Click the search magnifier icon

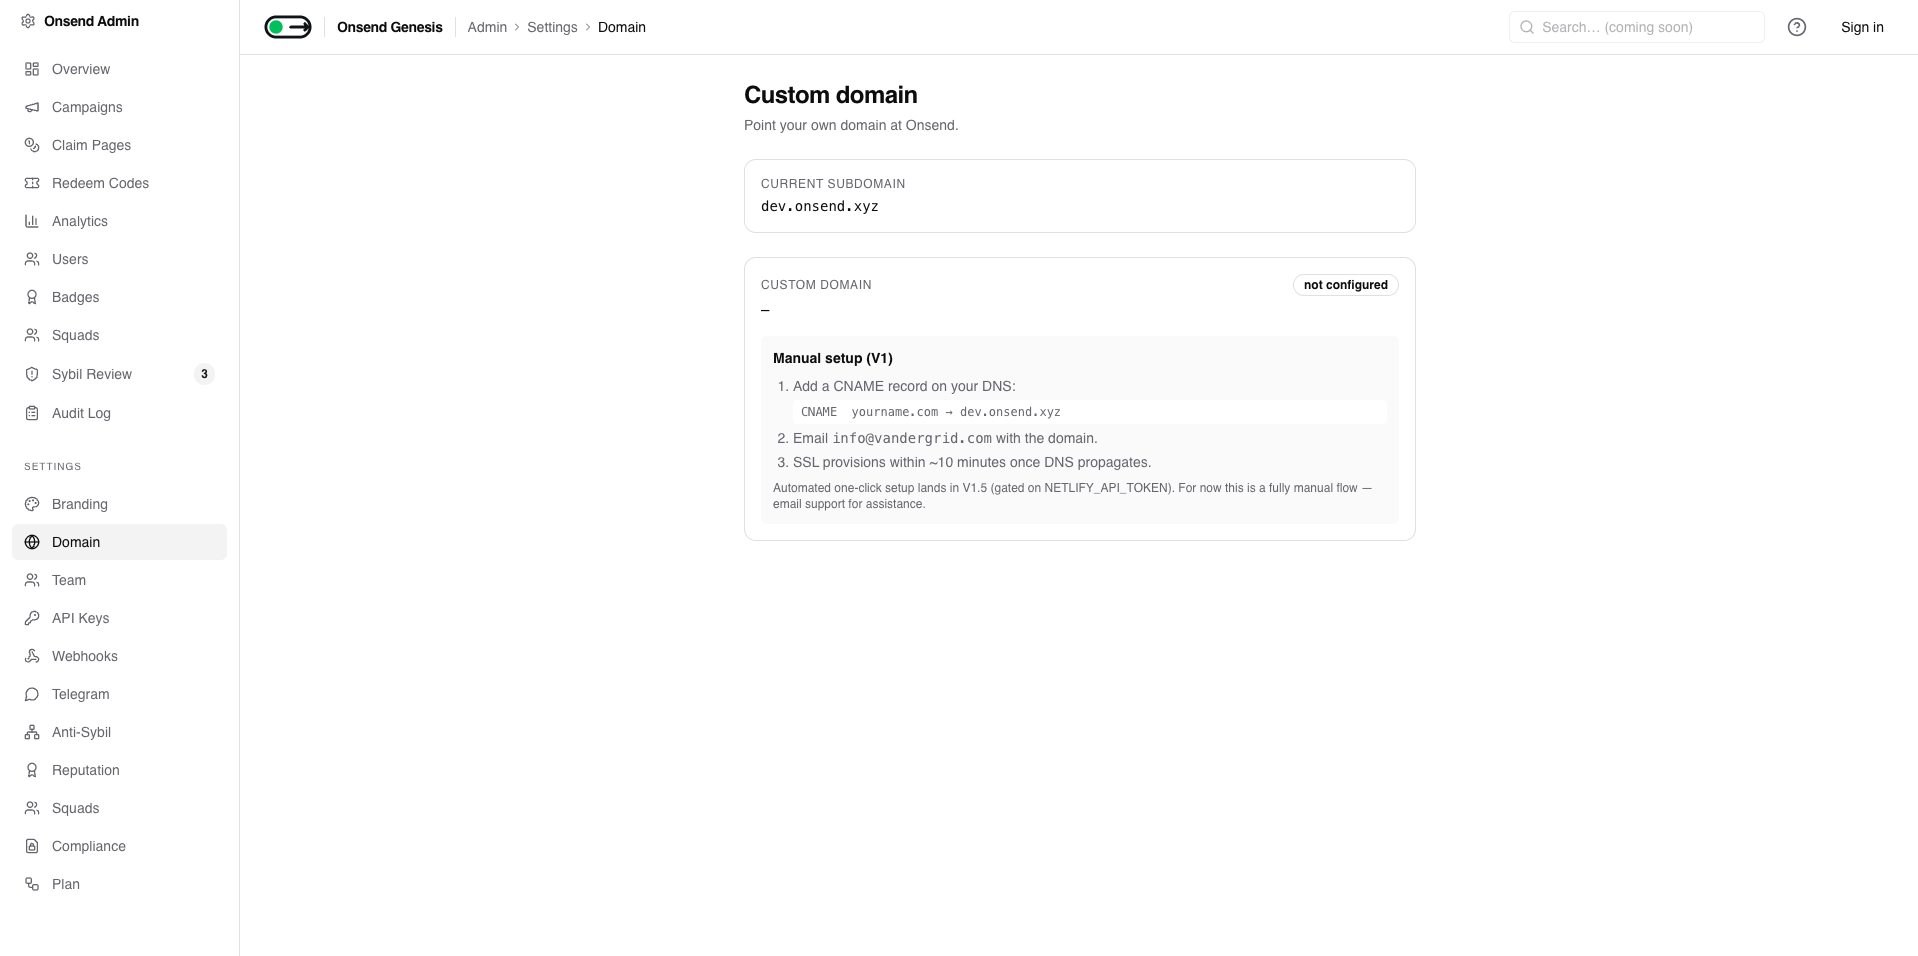pos(1527,27)
